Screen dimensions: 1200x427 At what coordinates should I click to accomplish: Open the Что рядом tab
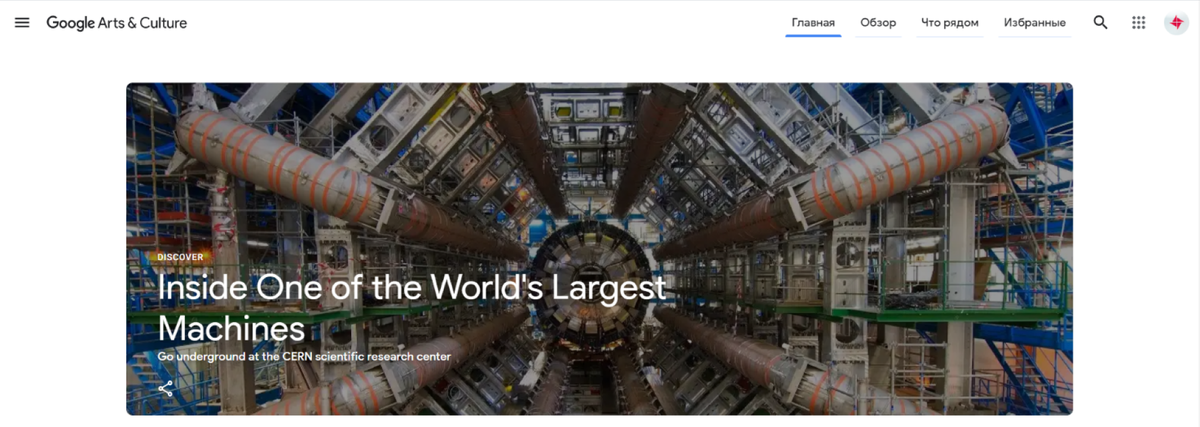click(950, 23)
